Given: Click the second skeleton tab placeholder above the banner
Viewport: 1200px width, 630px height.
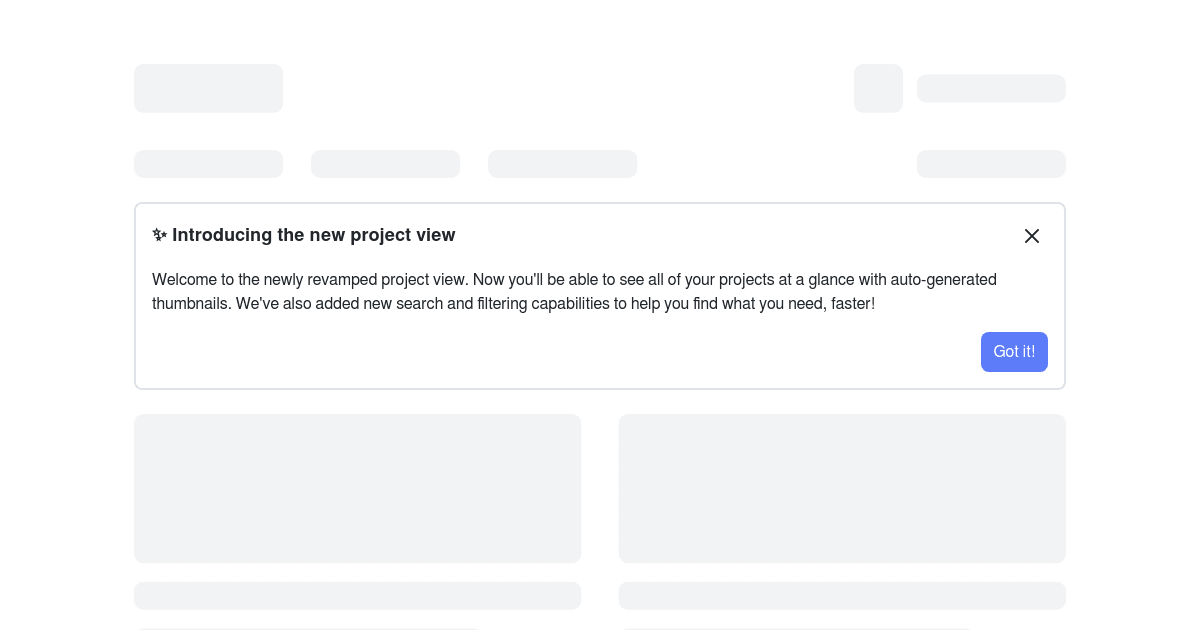Looking at the screenshot, I should [385, 164].
